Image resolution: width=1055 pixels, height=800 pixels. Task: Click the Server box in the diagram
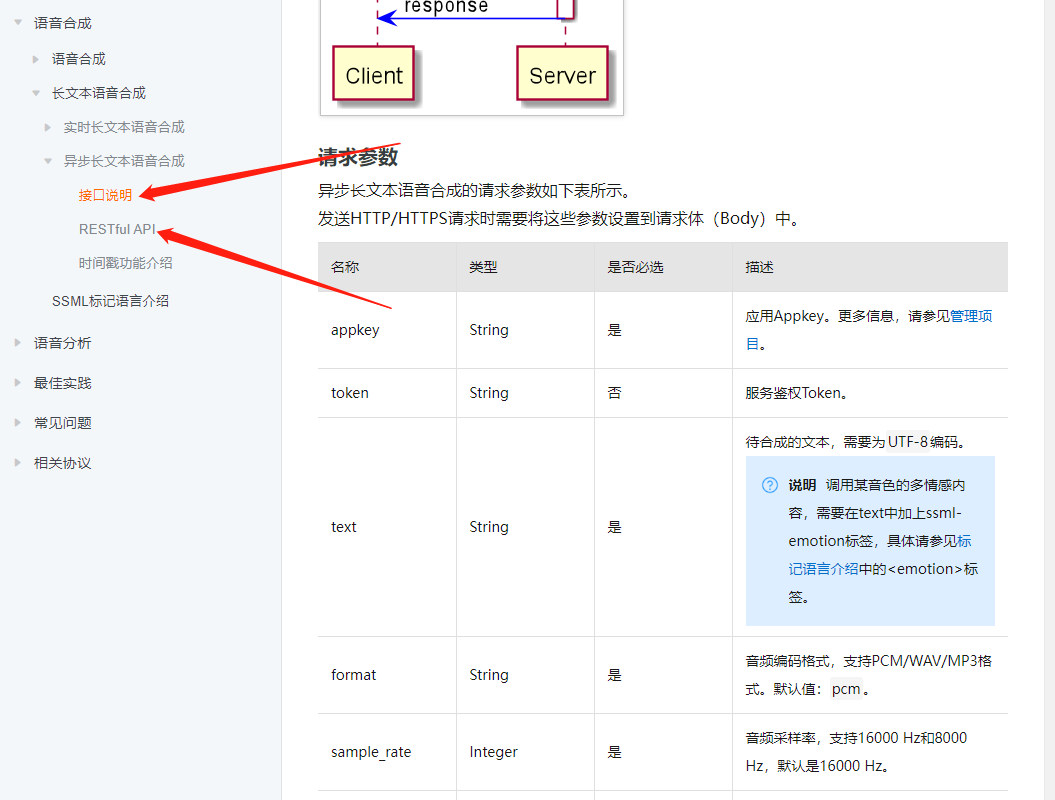562,74
